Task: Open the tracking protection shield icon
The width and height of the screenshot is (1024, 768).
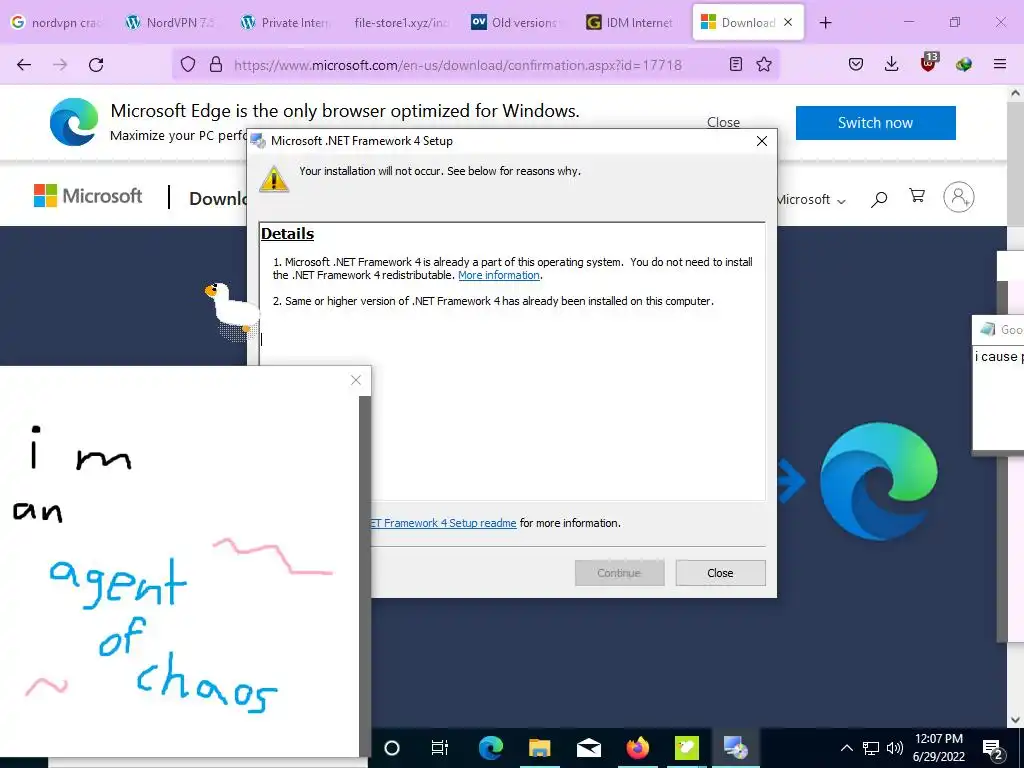Action: click(x=188, y=65)
